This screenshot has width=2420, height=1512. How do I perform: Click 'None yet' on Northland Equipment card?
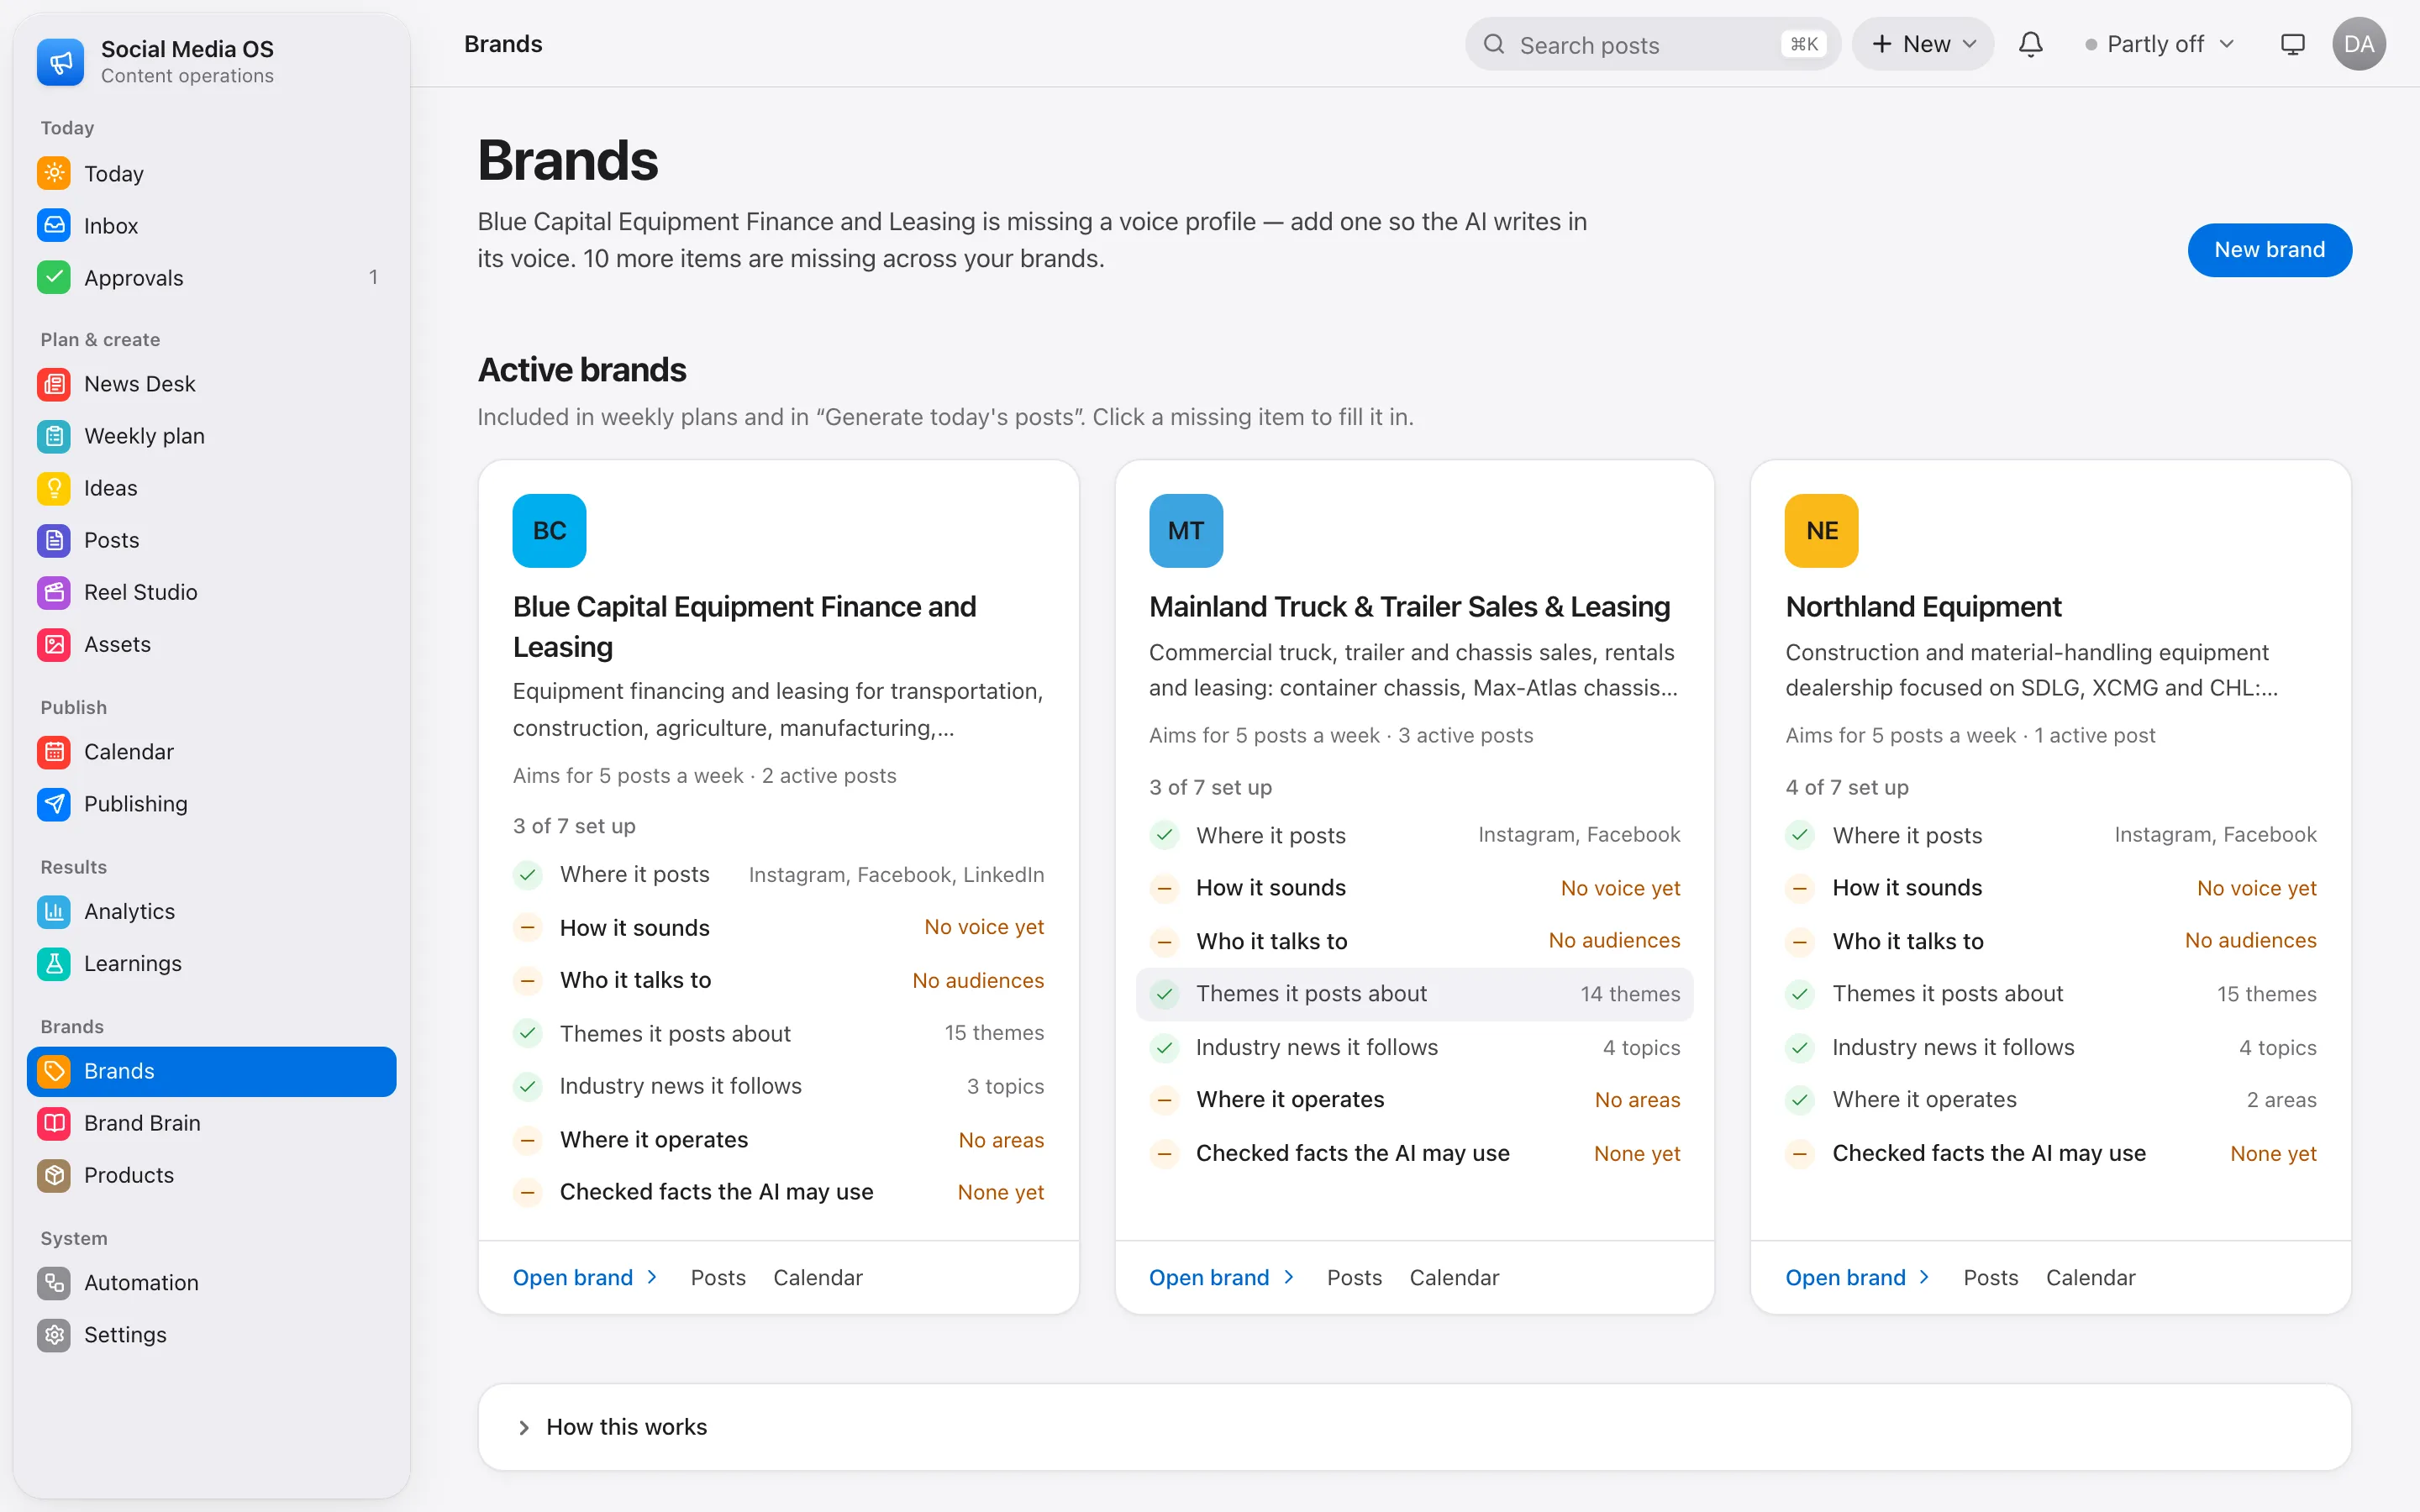2273,1153
